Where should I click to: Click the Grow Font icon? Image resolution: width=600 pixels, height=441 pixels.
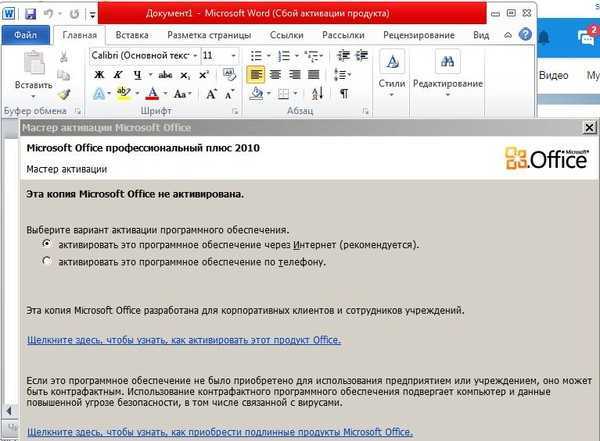(211, 94)
